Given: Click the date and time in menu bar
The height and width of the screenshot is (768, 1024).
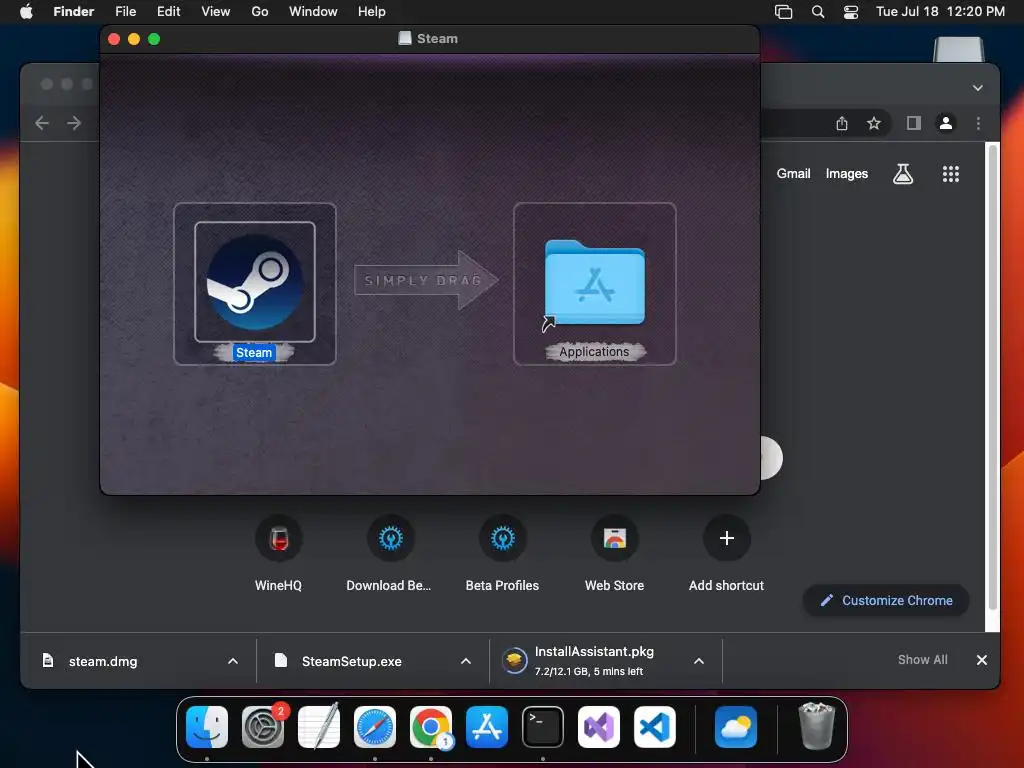Looking at the screenshot, I should coord(940,12).
